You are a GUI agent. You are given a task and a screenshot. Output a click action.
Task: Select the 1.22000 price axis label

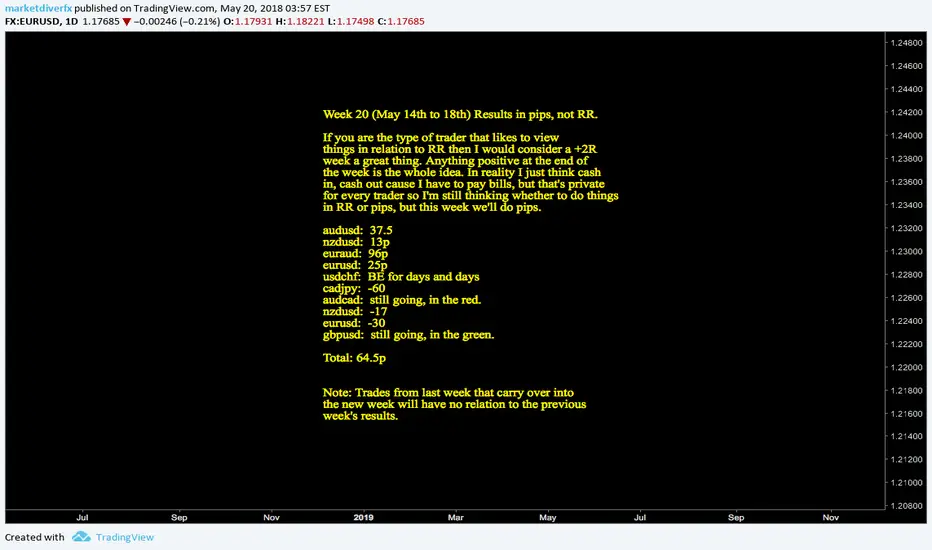click(x=906, y=367)
